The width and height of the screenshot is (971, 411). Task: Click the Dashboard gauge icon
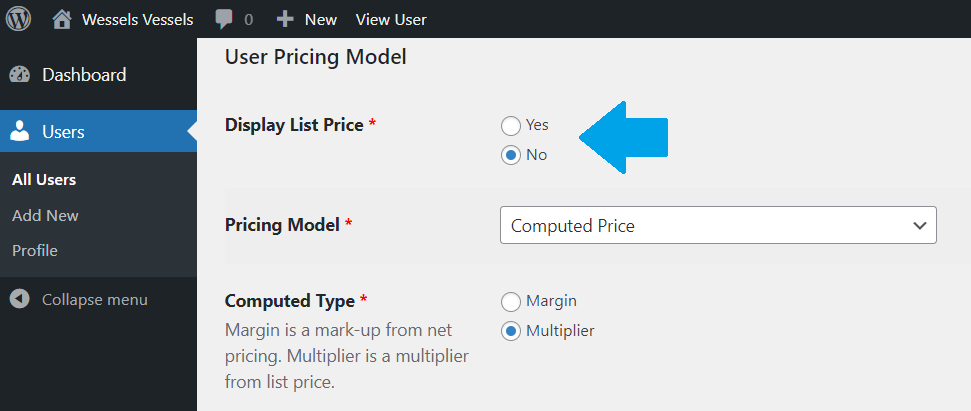(20, 75)
